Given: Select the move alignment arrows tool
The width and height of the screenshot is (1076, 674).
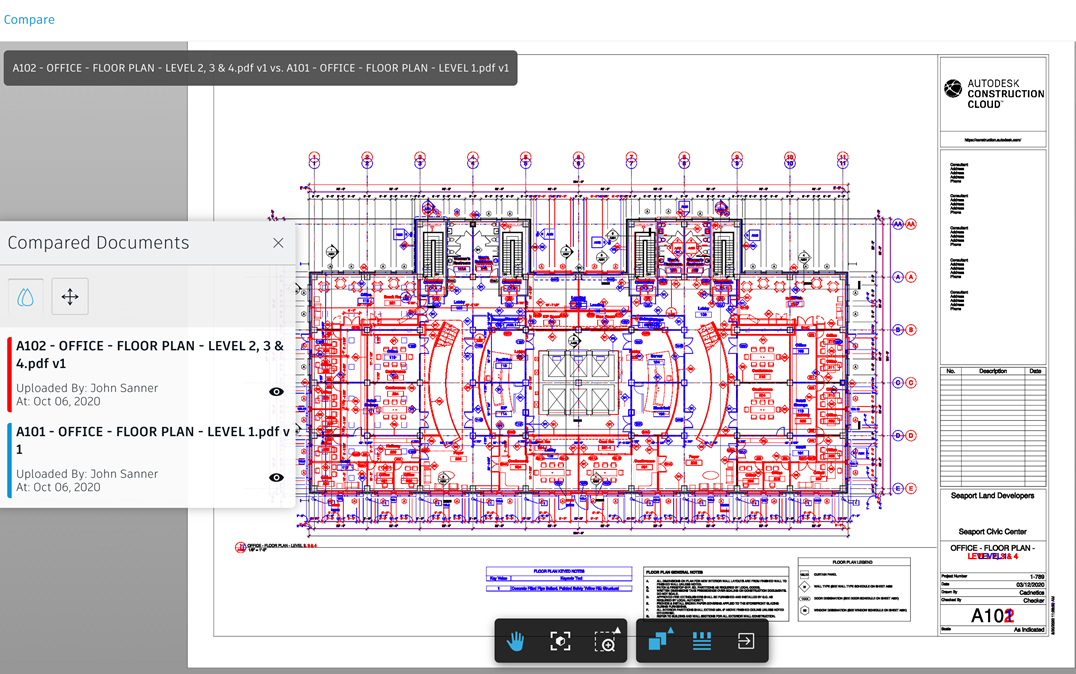Looking at the screenshot, I should 70,297.
